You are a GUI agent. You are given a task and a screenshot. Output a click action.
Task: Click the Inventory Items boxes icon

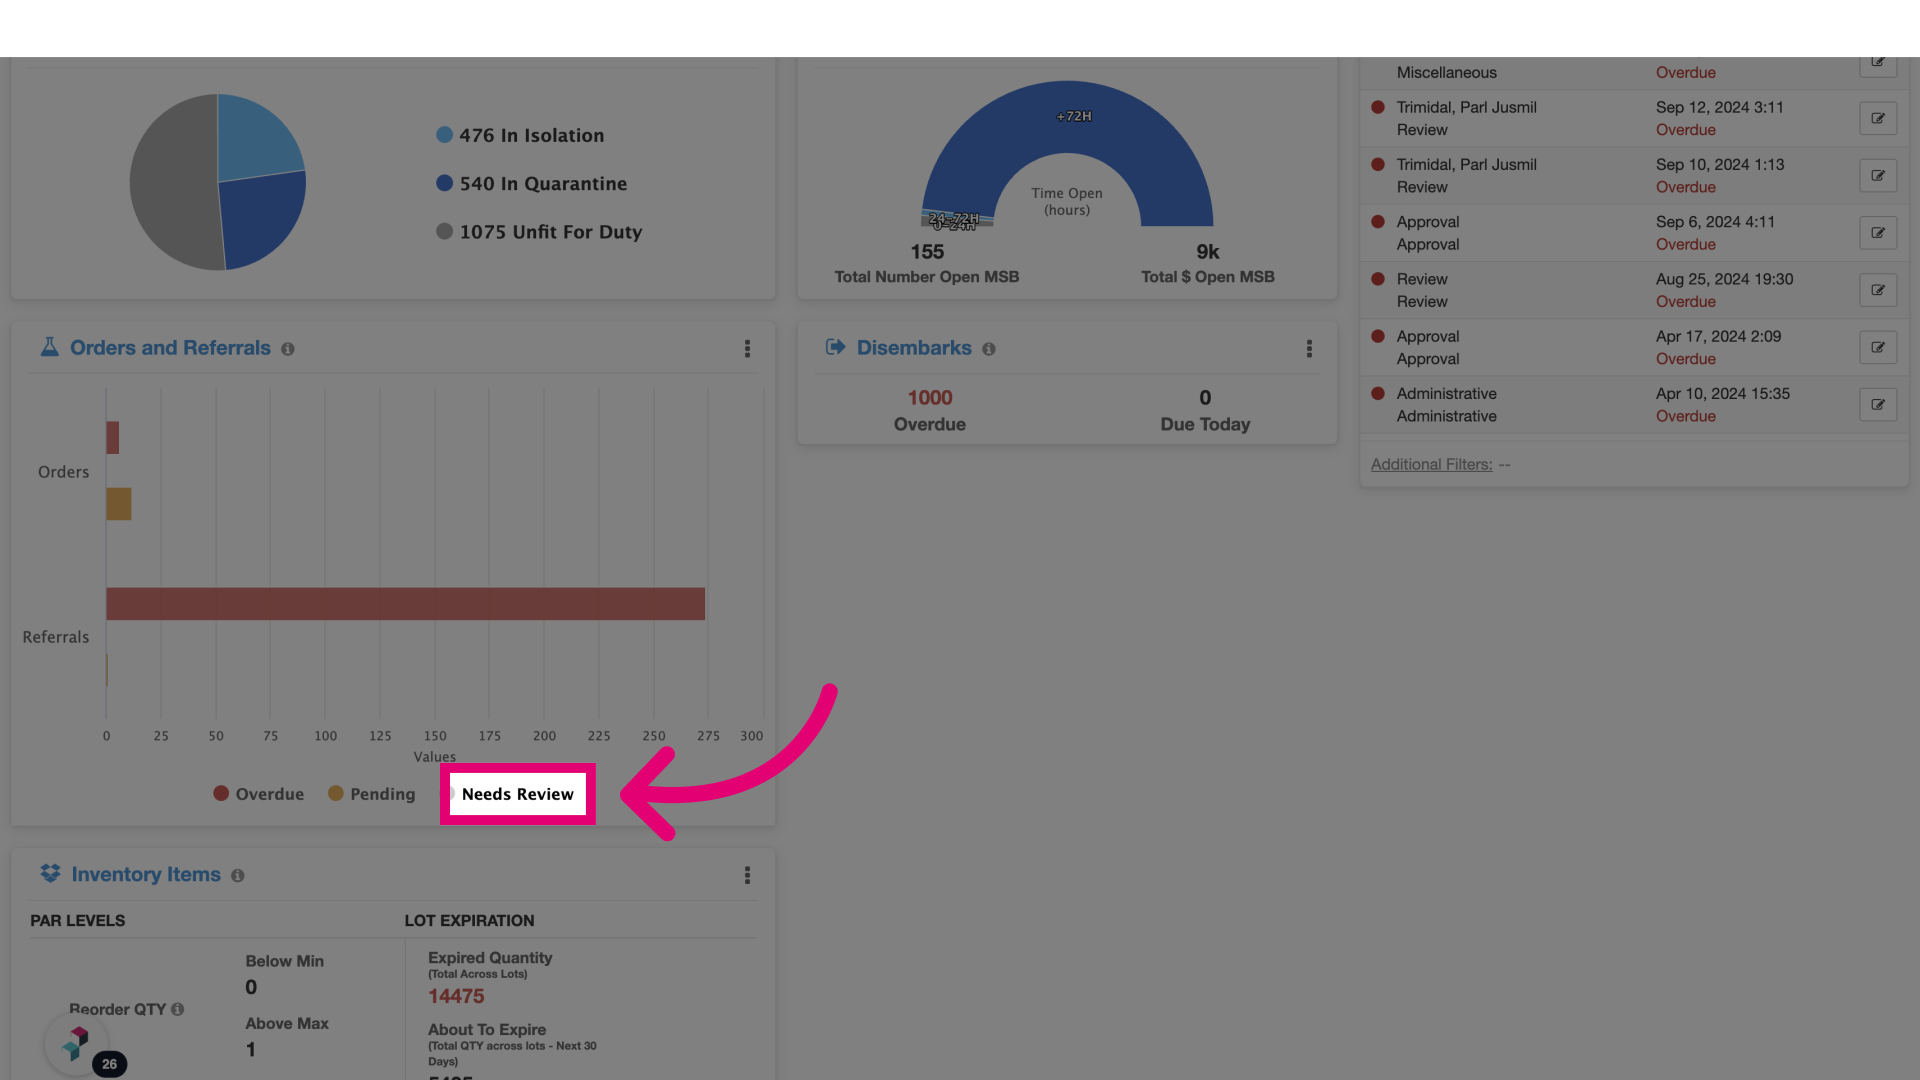coord(50,873)
